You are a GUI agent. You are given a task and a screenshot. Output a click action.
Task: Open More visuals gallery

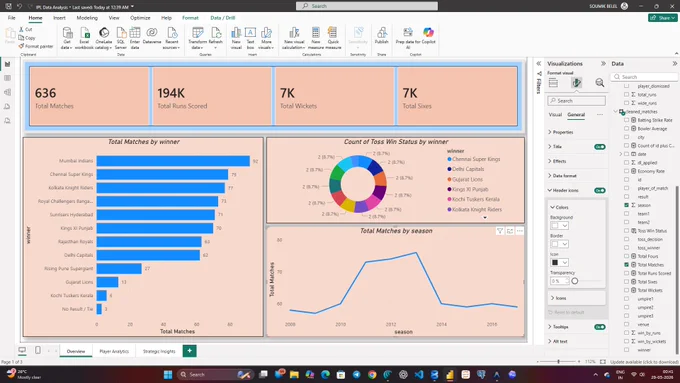[x=266, y=38]
